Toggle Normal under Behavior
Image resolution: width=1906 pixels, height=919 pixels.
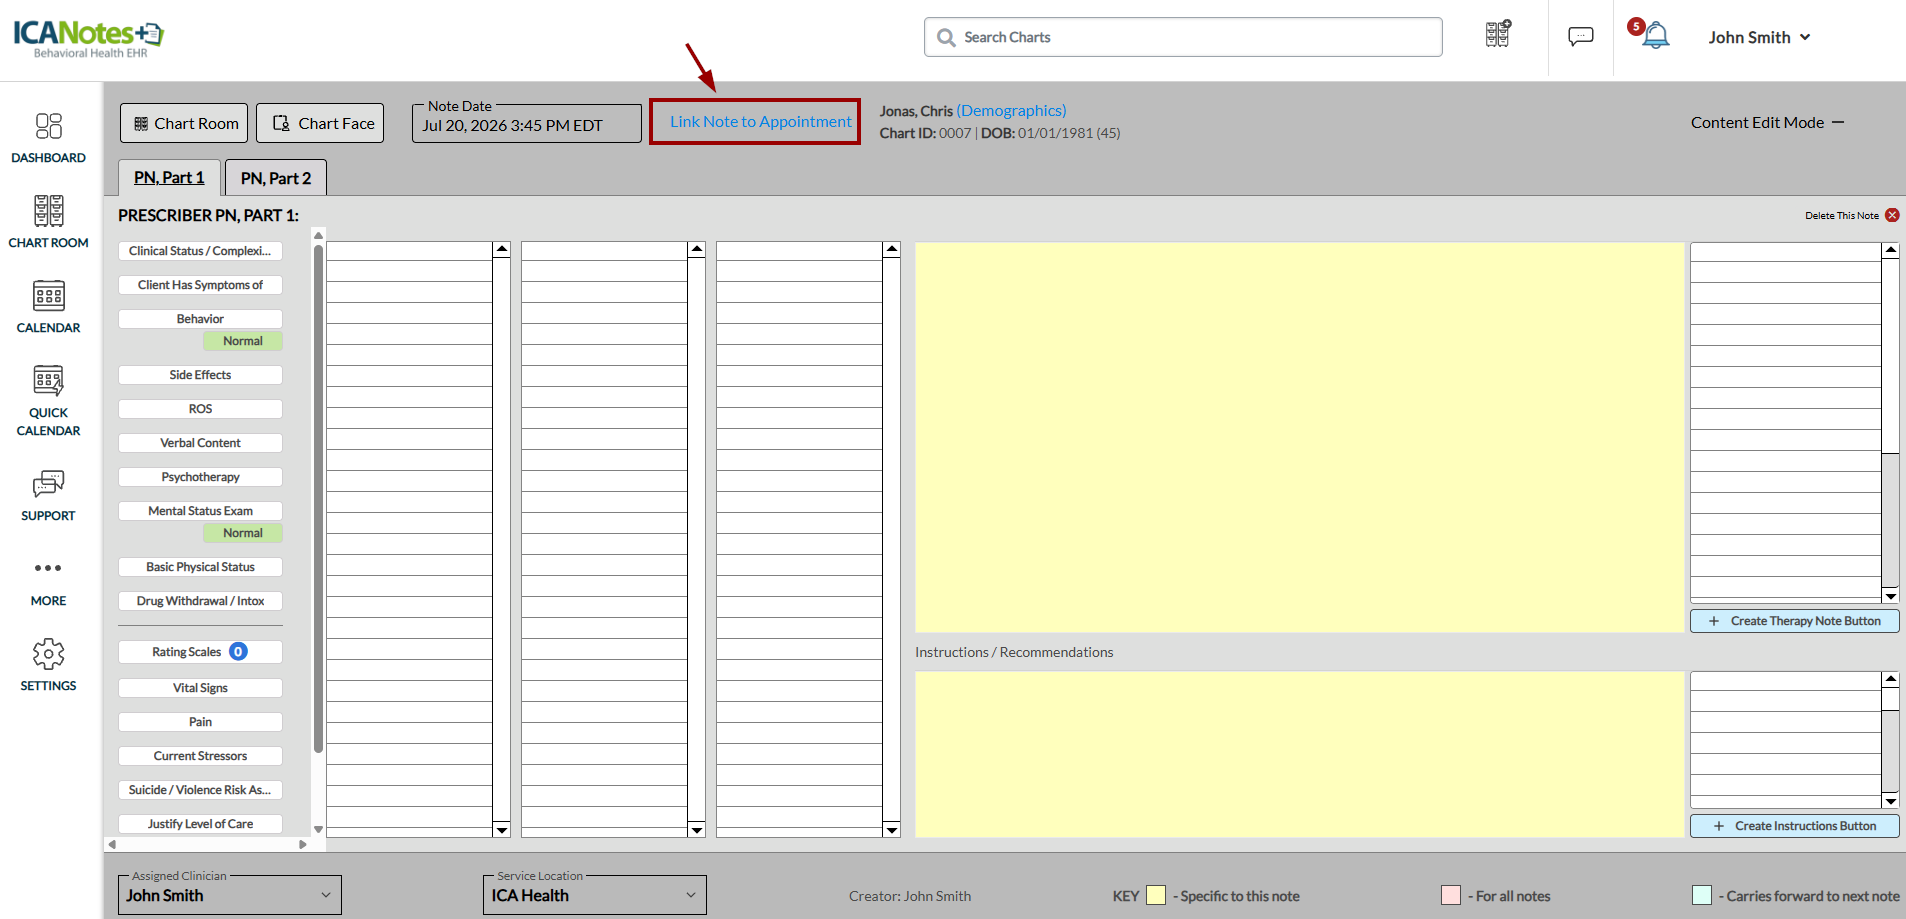[x=243, y=341]
